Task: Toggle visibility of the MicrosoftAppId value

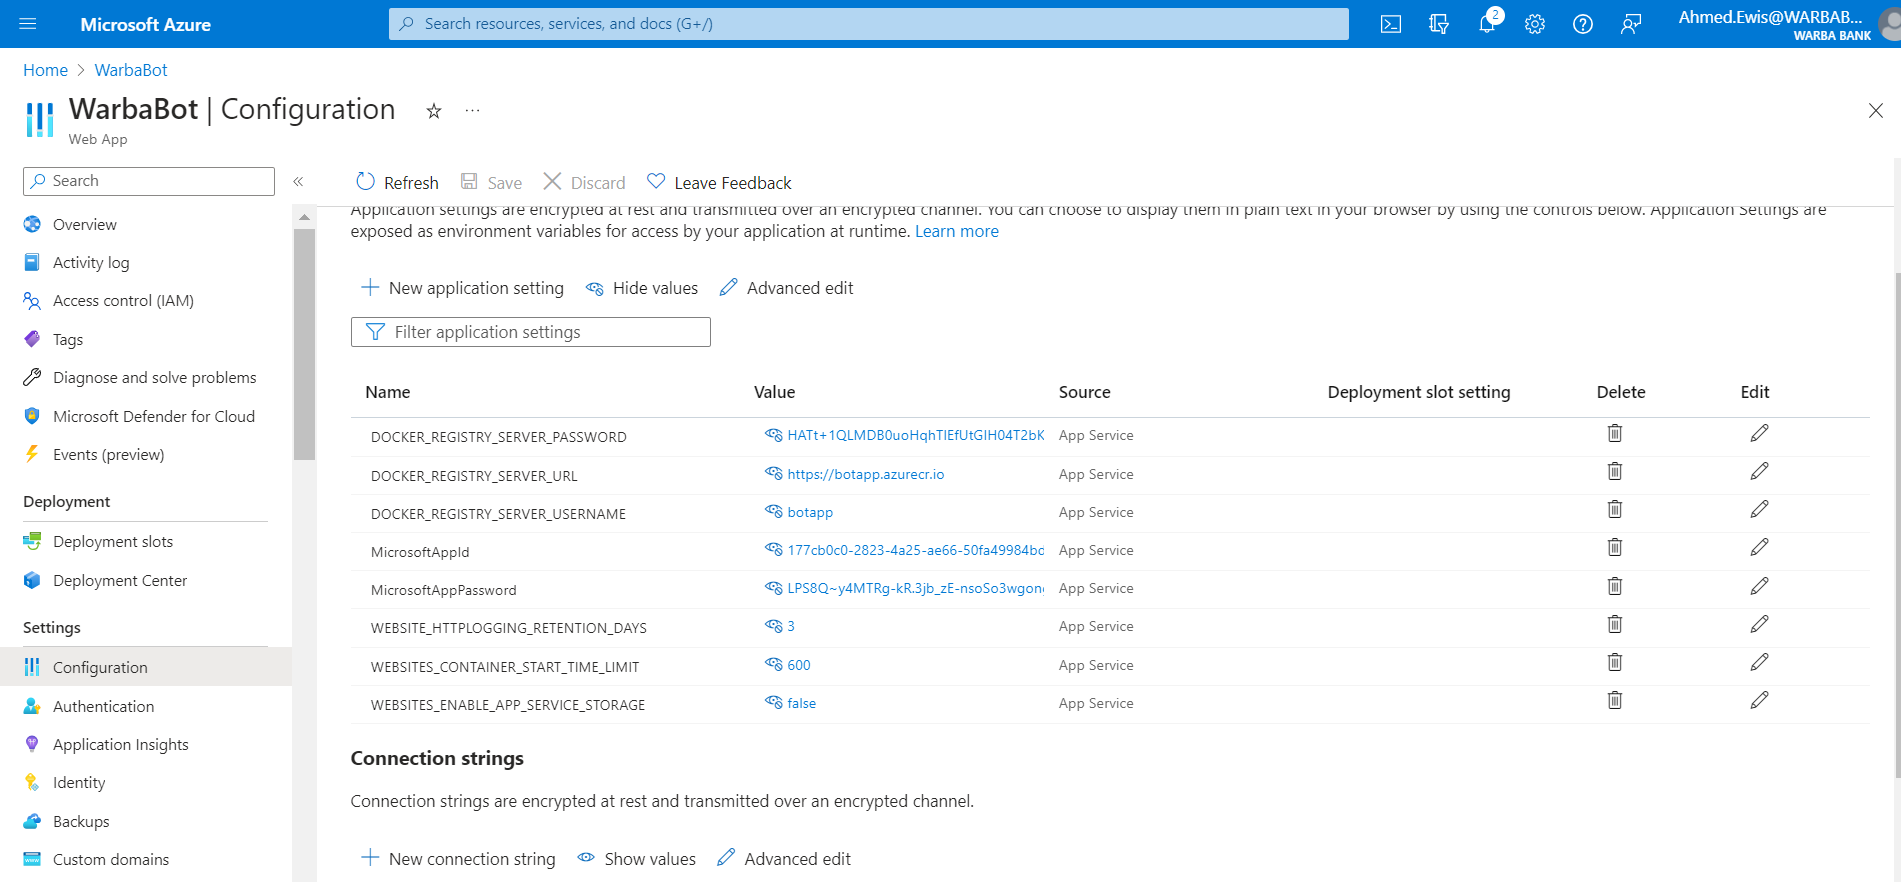Action: (x=774, y=549)
